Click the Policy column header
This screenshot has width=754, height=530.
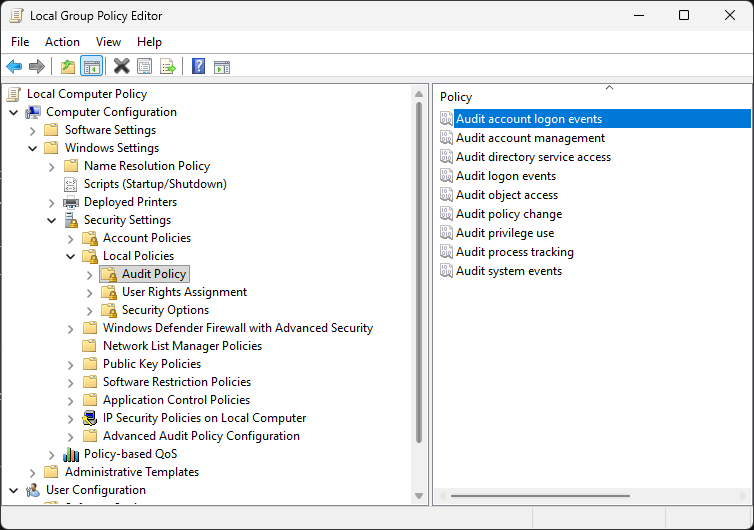coord(456,97)
